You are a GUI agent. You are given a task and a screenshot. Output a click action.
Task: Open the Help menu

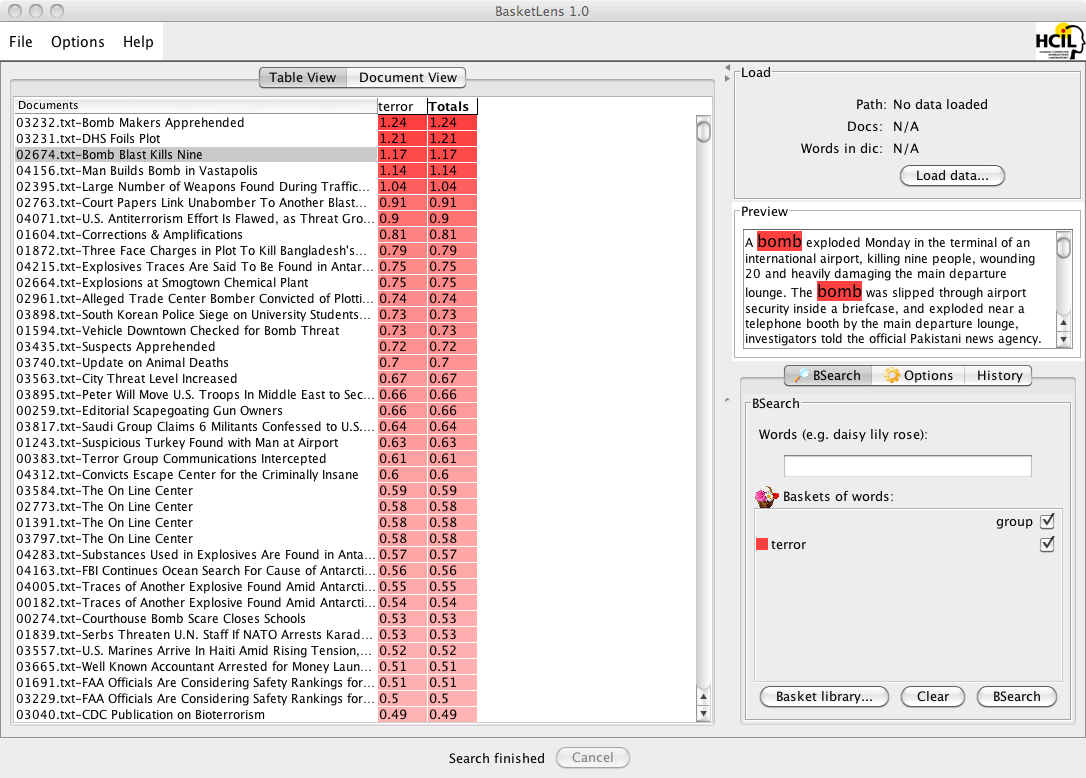[139, 42]
